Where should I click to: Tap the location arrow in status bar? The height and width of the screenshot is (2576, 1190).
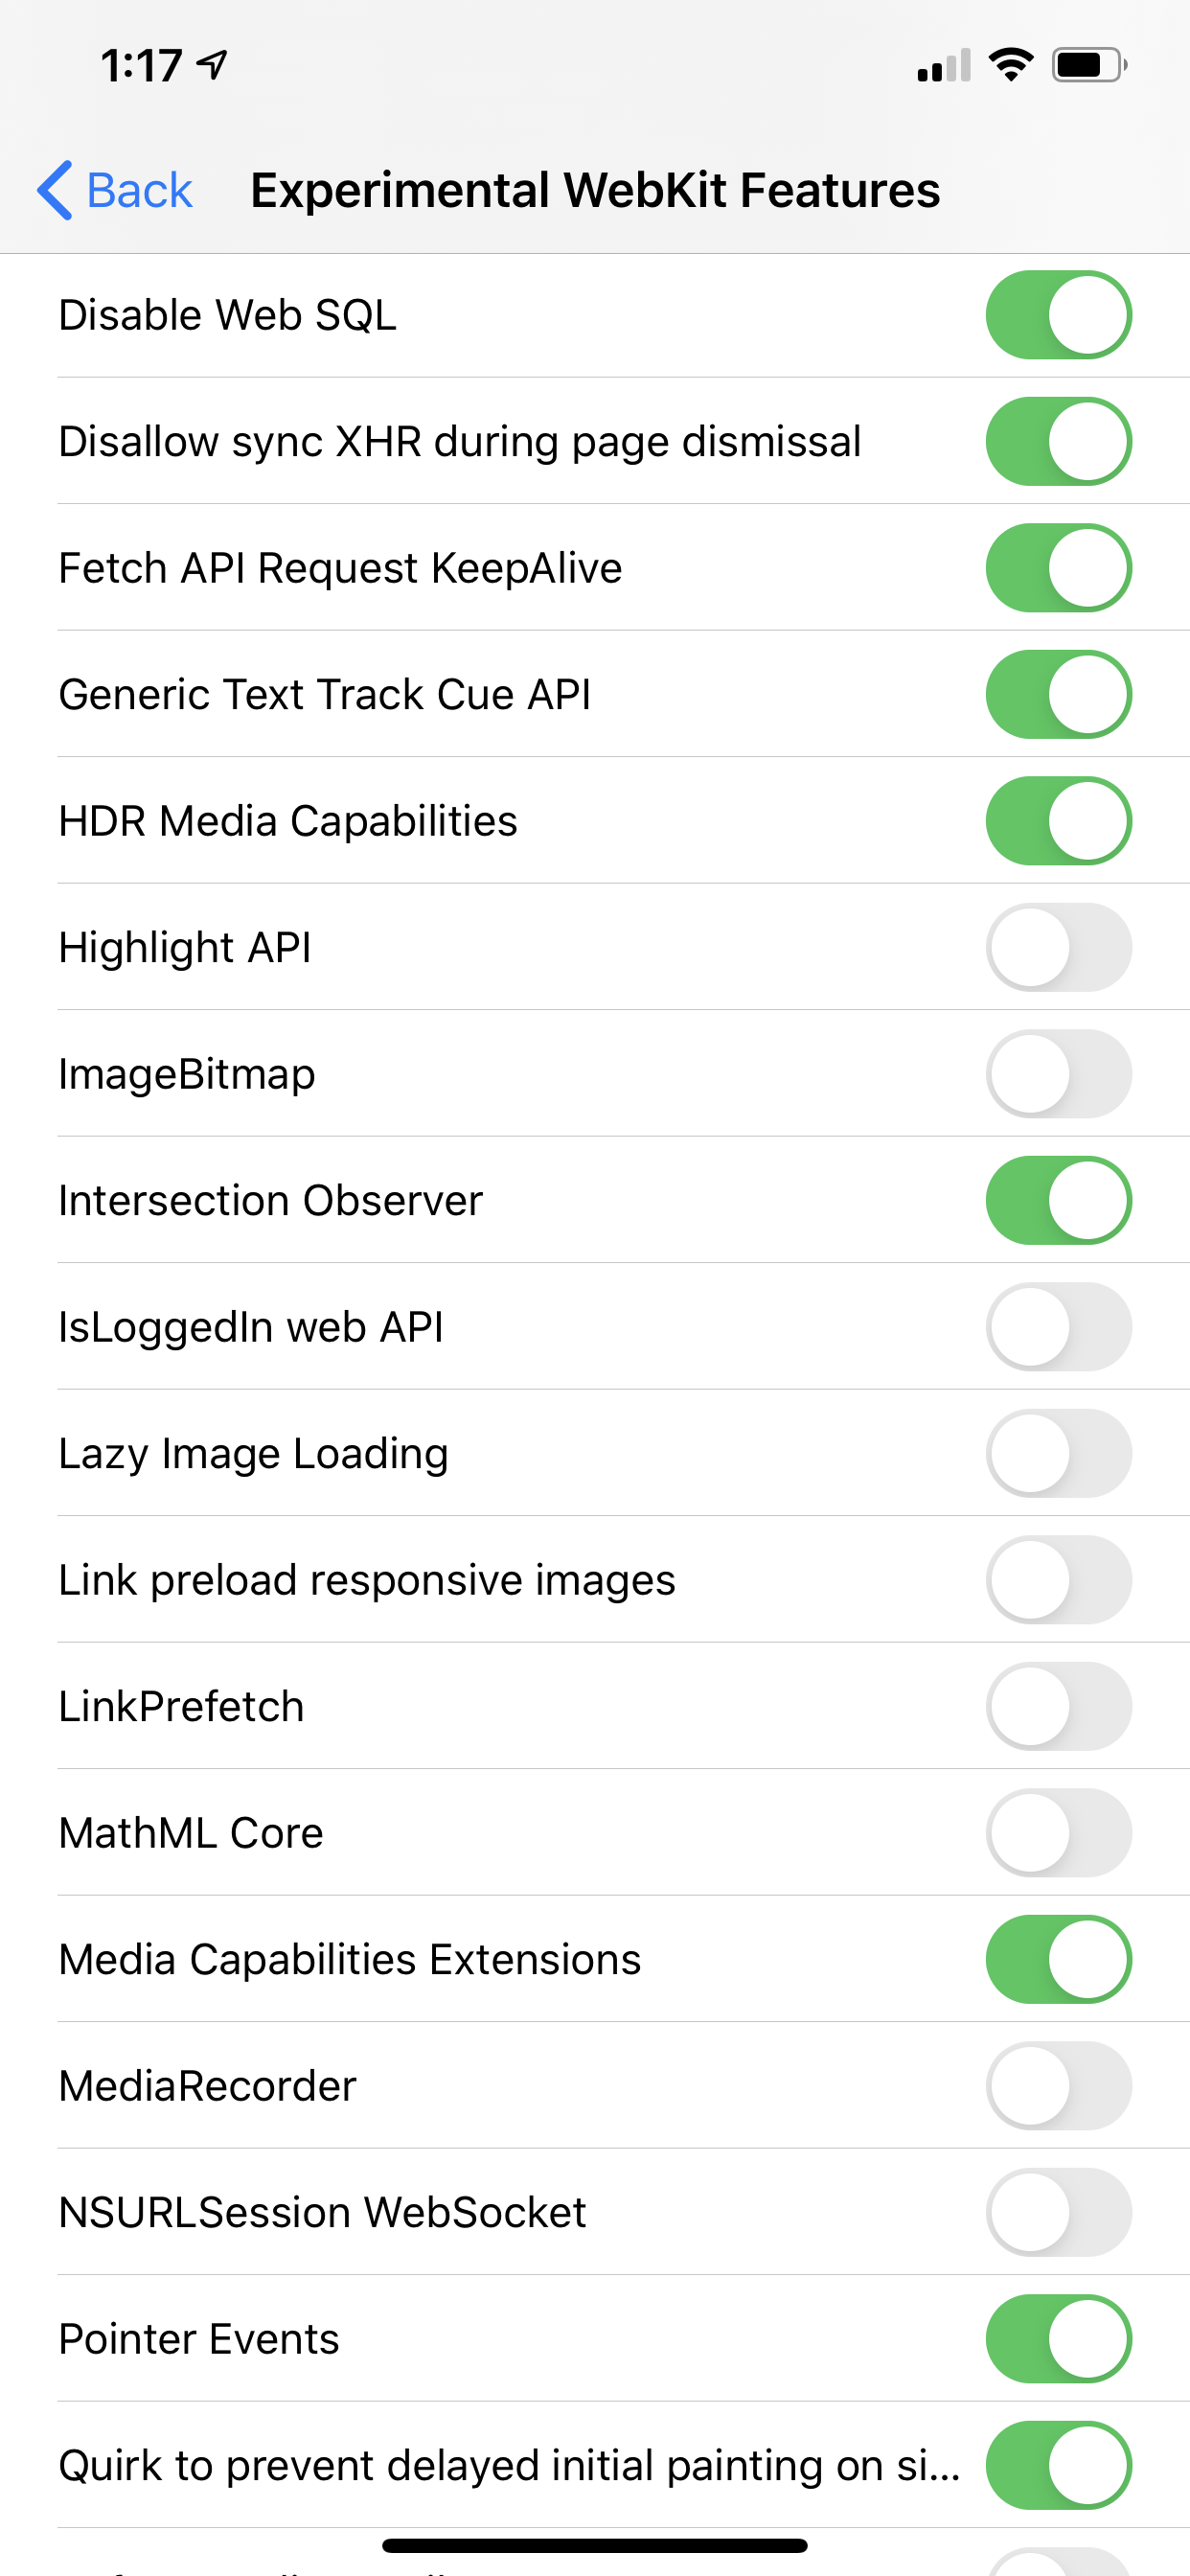point(213,65)
